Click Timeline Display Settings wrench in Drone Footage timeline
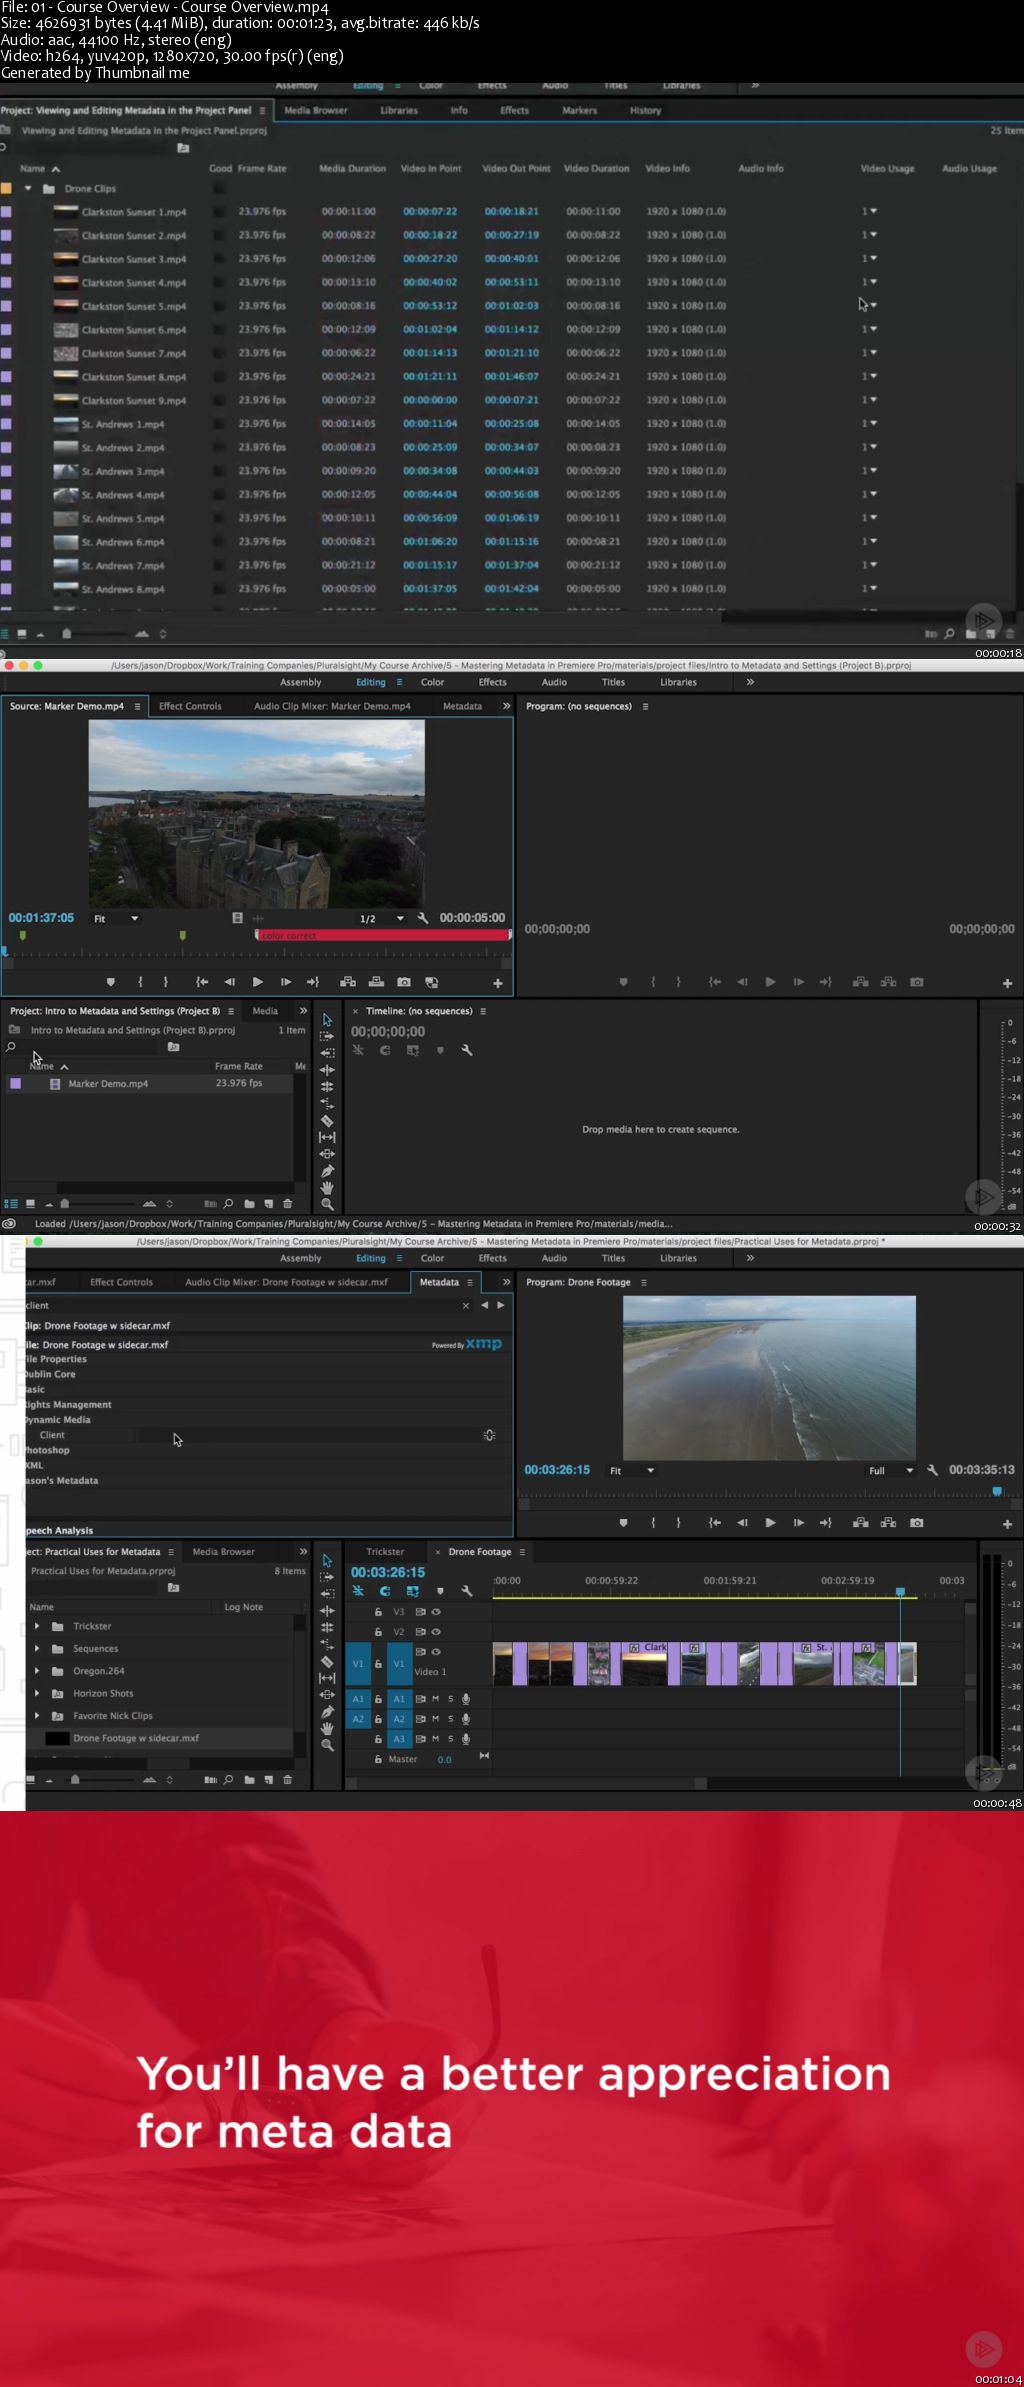 (x=466, y=1591)
